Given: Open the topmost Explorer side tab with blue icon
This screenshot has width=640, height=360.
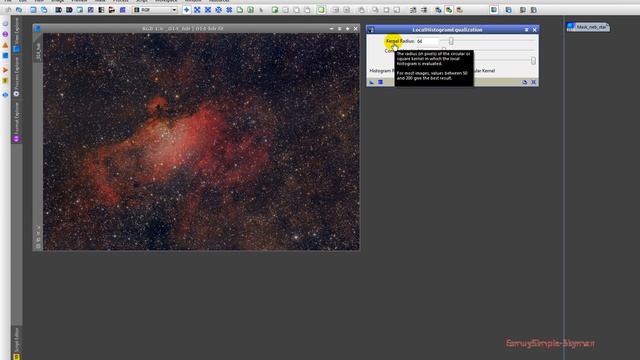Looking at the screenshot, I should tap(17, 35).
